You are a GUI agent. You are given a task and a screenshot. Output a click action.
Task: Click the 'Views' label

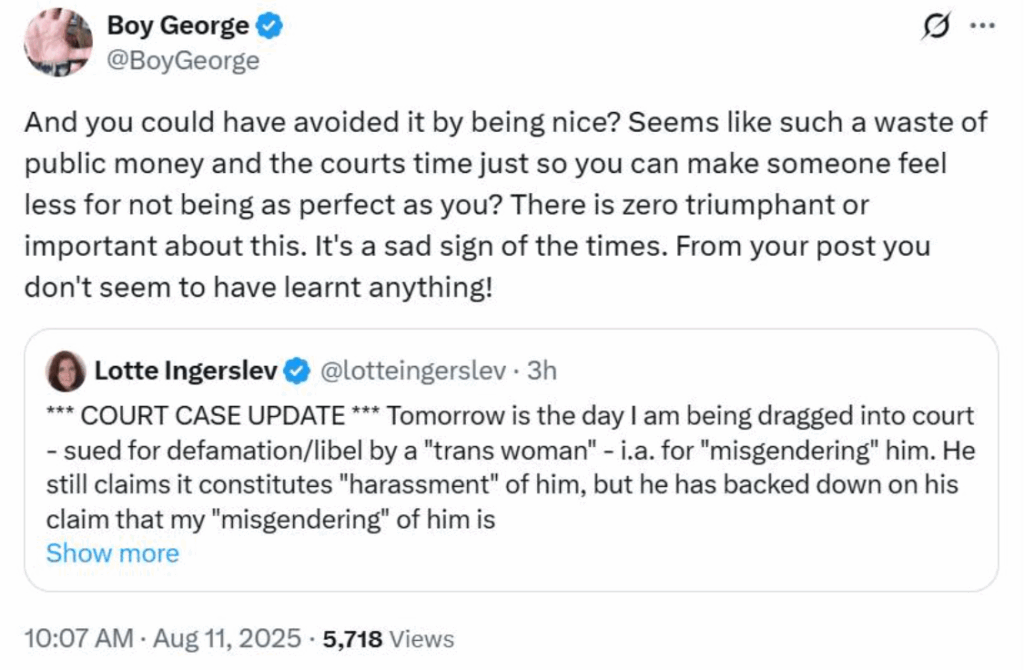420,638
